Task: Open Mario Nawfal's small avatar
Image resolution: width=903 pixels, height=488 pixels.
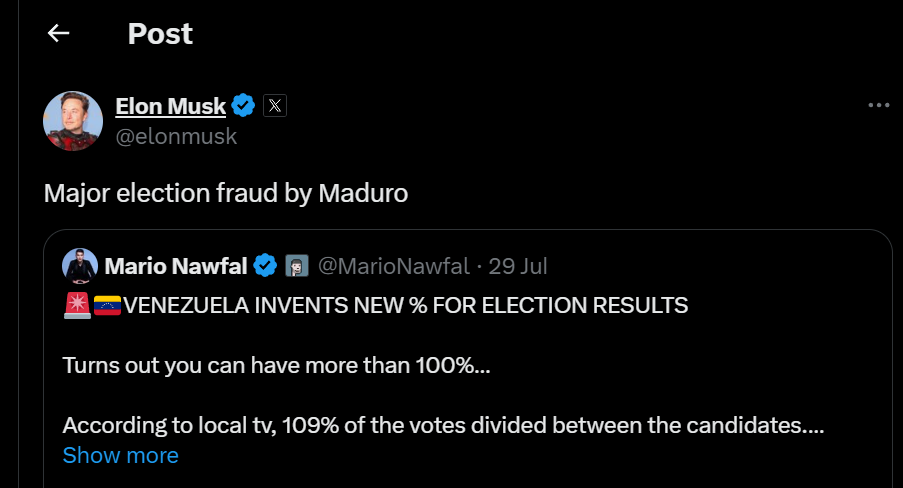Action: [80, 266]
